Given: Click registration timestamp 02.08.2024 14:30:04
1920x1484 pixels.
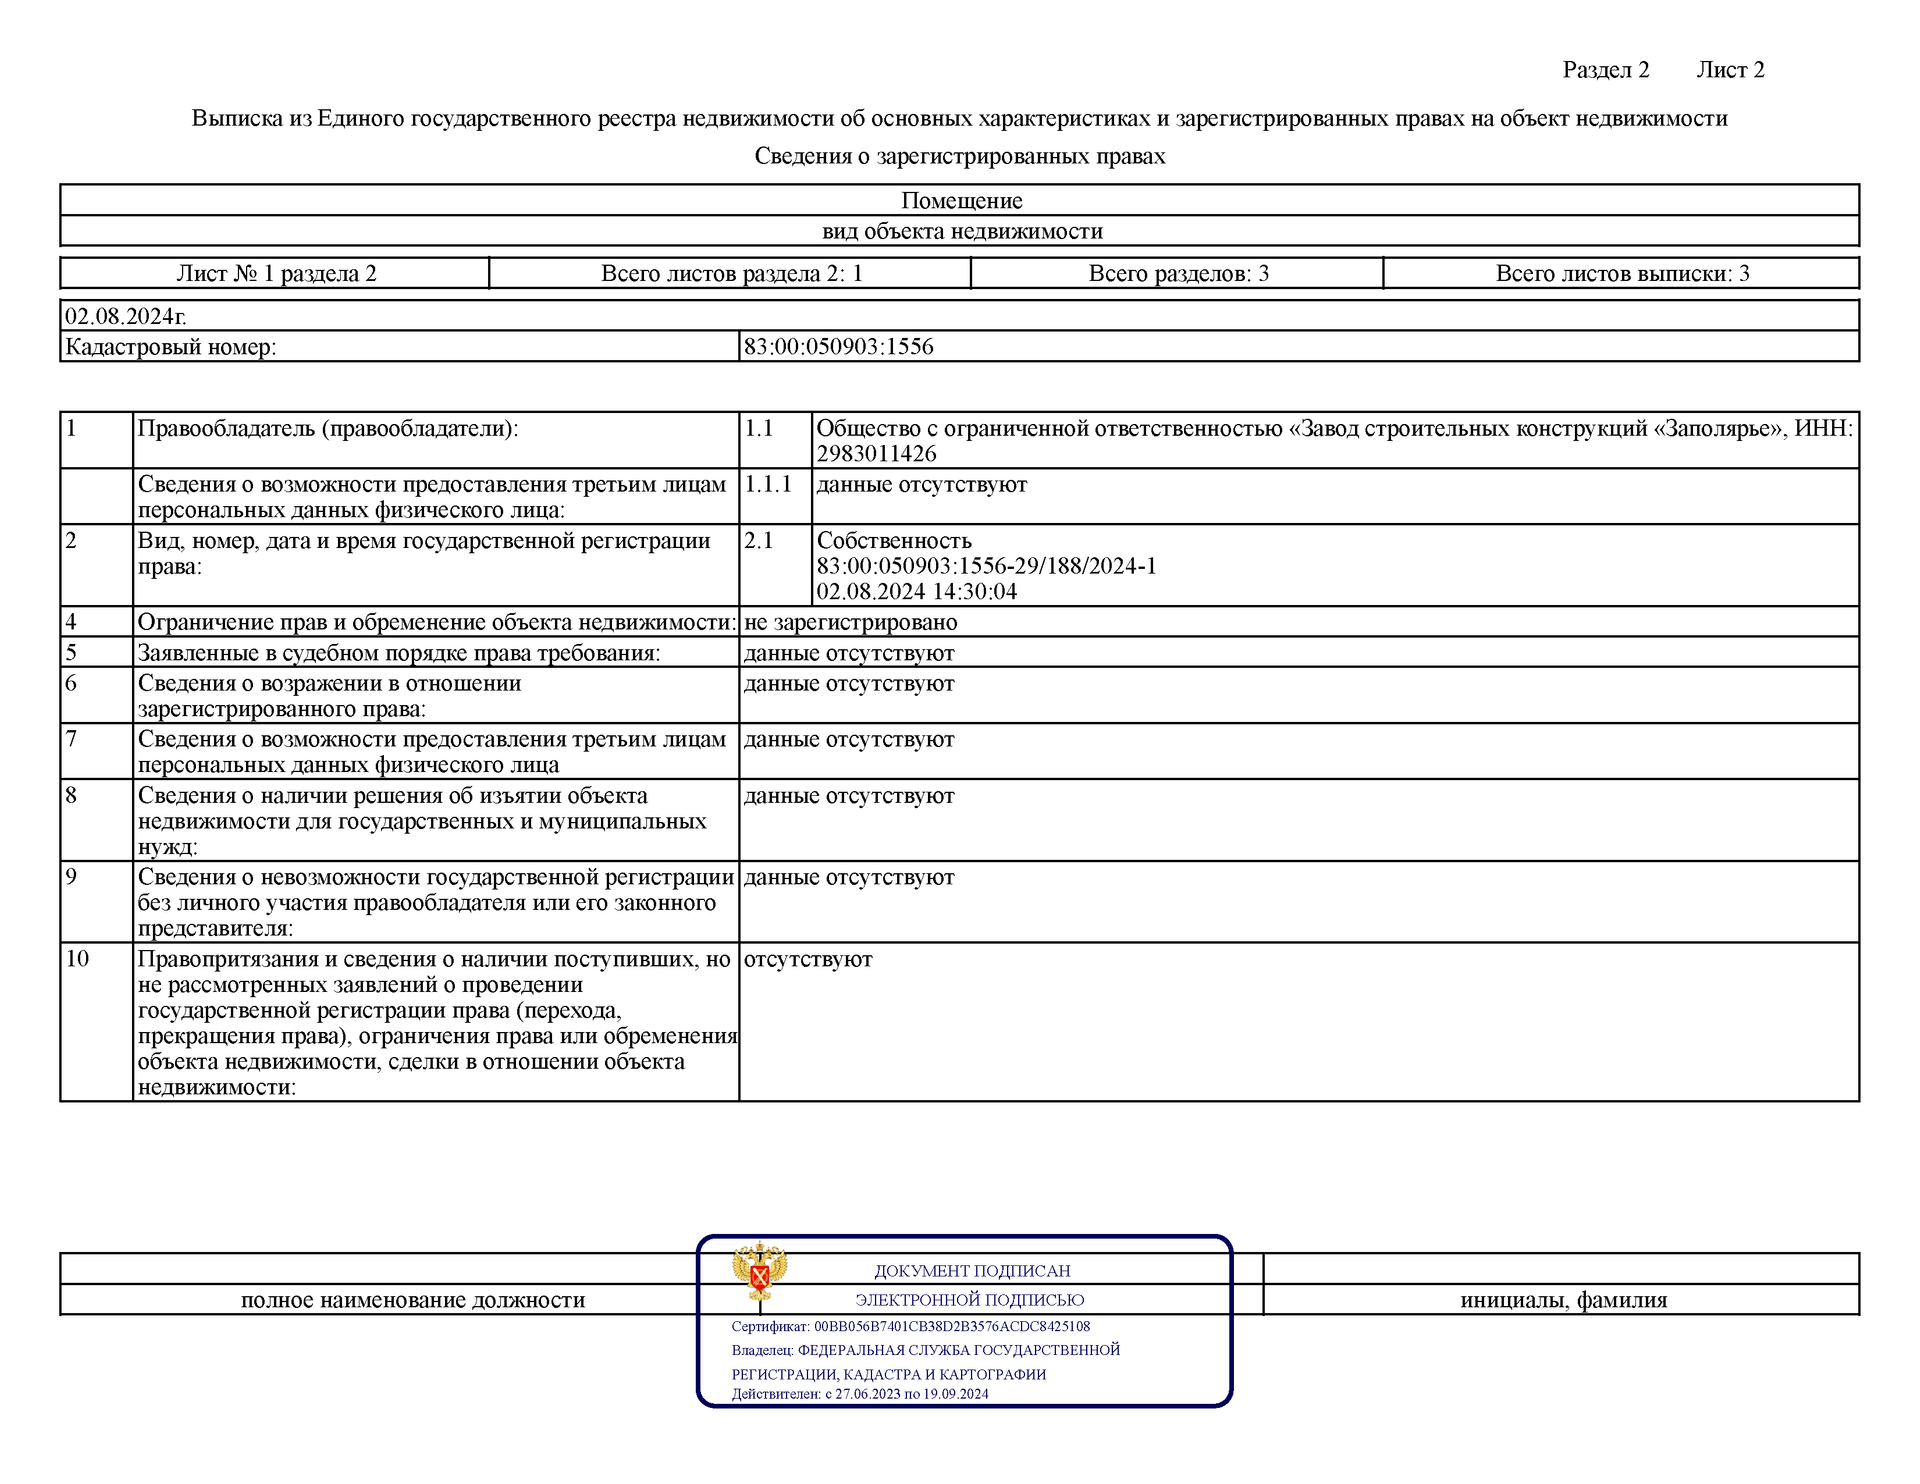Looking at the screenshot, I should [x=916, y=592].
